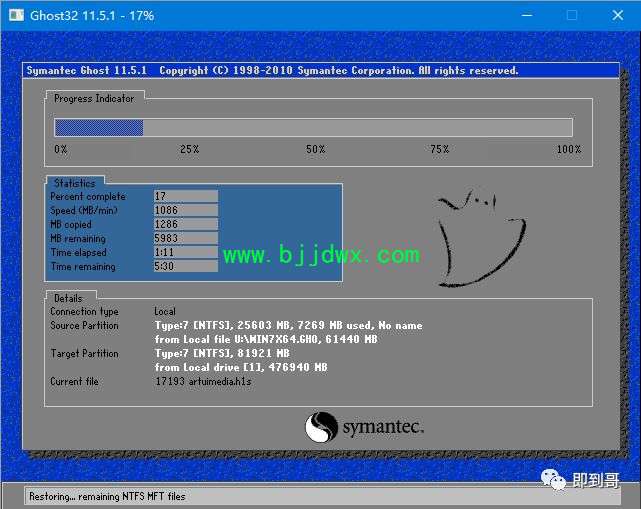
Task: Click the MB copied label
Action: [x=71, y=224]
